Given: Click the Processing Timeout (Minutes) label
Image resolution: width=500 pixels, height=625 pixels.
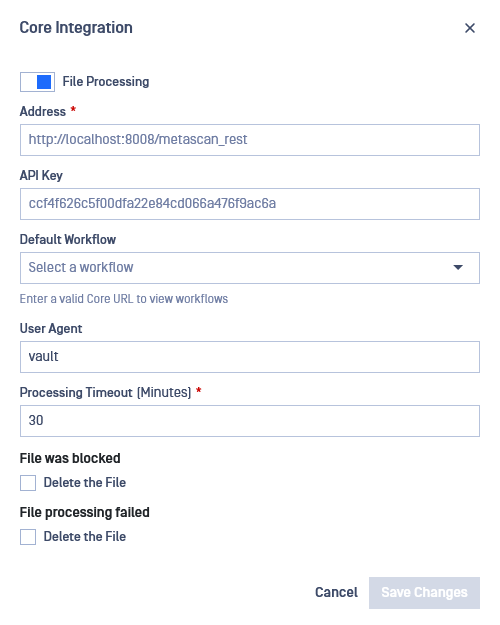Looking at the screenshot, I should click(x=106, y=393).
